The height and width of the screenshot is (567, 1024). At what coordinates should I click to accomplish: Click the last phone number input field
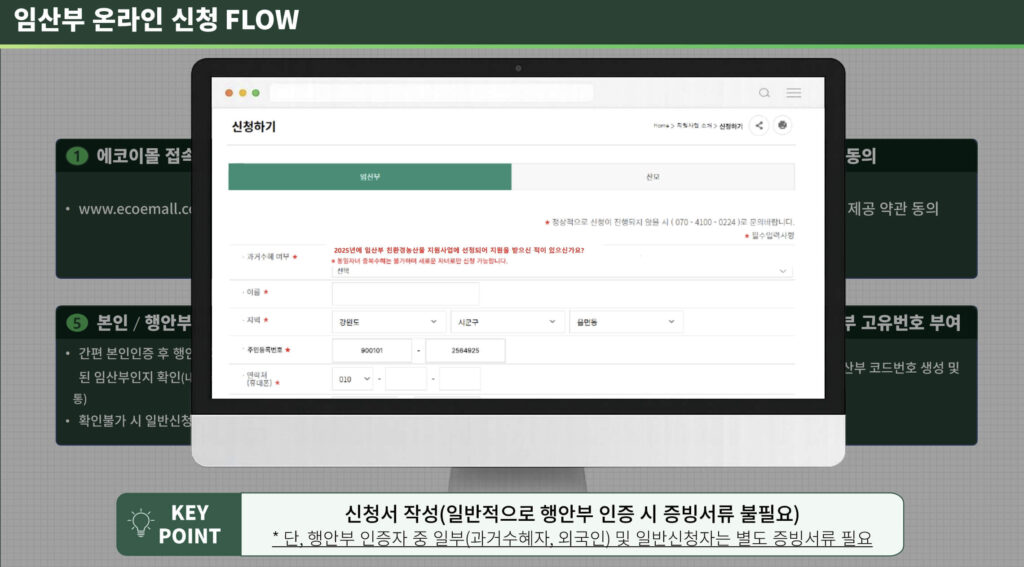(460, 379)
